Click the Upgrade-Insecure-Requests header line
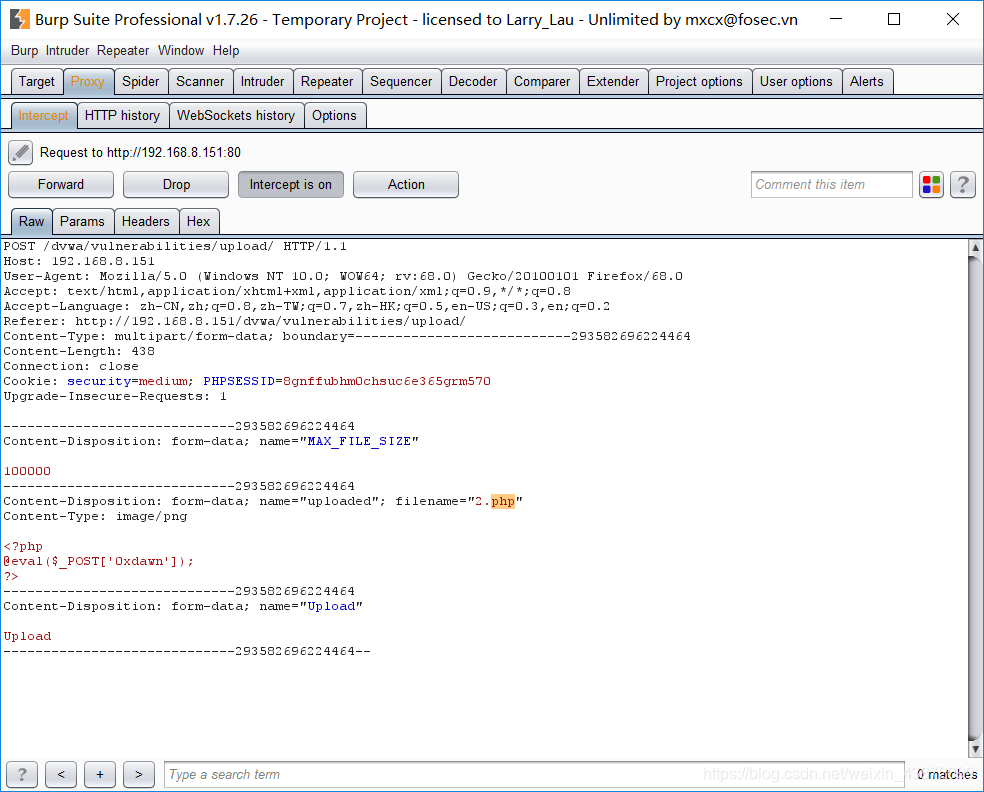This screenshot has width=984, height=792. pyautogui.click(x=115, y=397)
